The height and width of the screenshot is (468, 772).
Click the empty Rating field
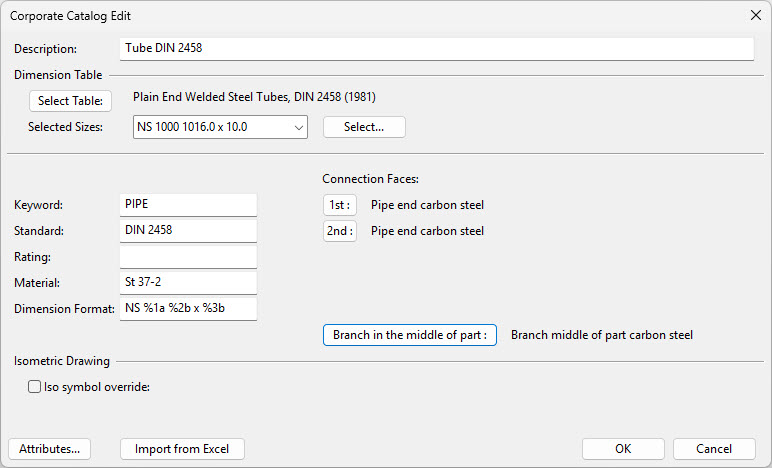[187, 257]
